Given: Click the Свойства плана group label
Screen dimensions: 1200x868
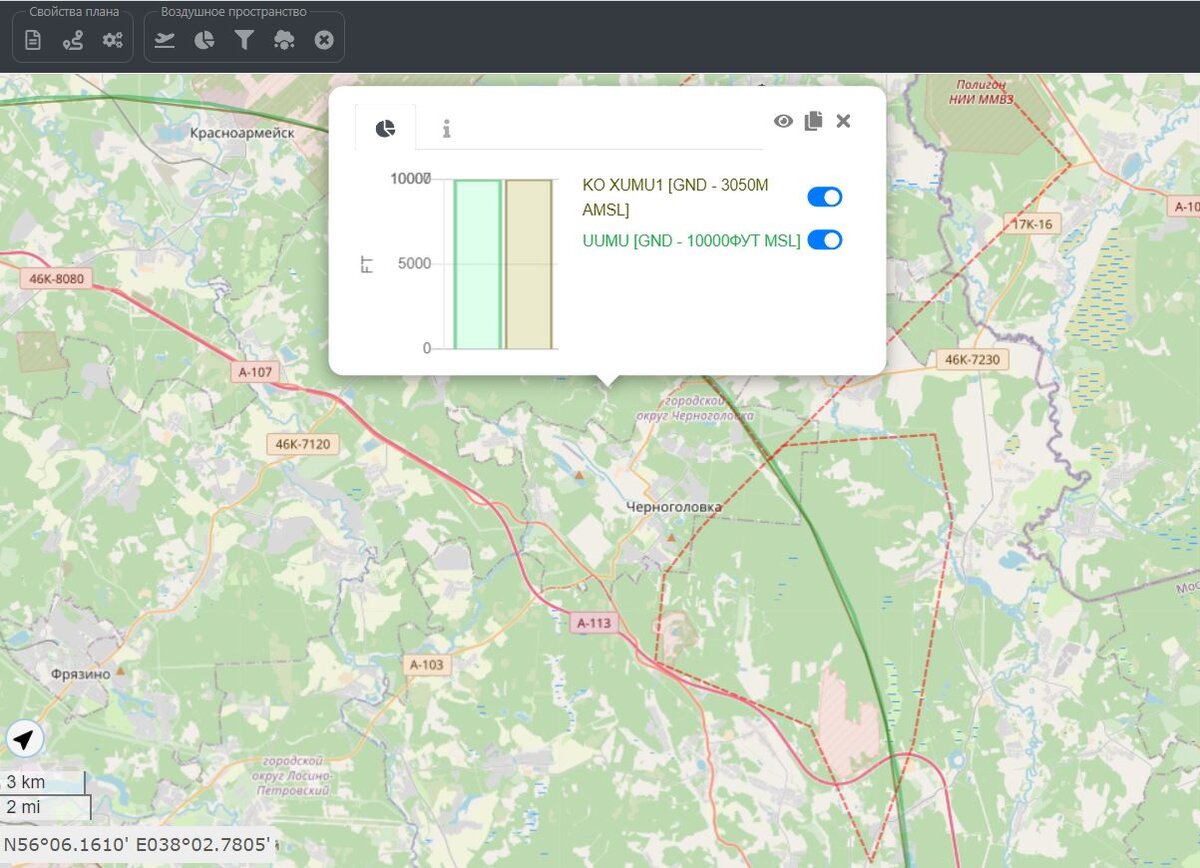Looking at the screenshot, I should coord(73,12).
